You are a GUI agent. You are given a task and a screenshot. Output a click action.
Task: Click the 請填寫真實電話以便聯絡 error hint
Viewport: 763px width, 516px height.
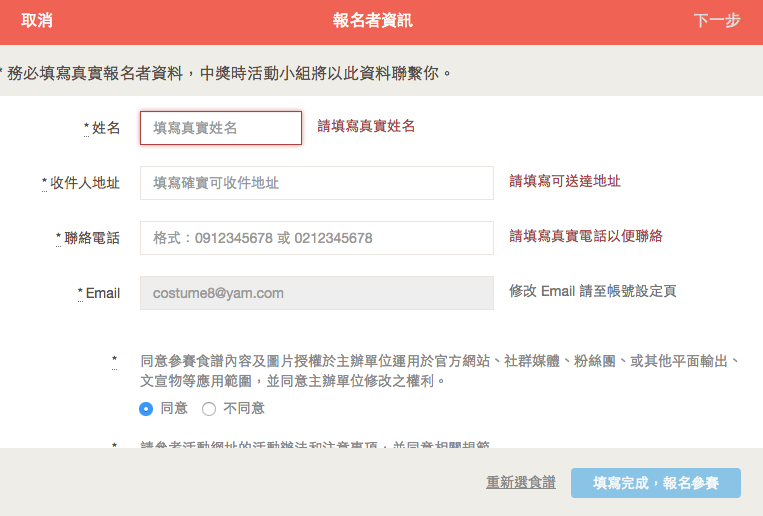585,236
